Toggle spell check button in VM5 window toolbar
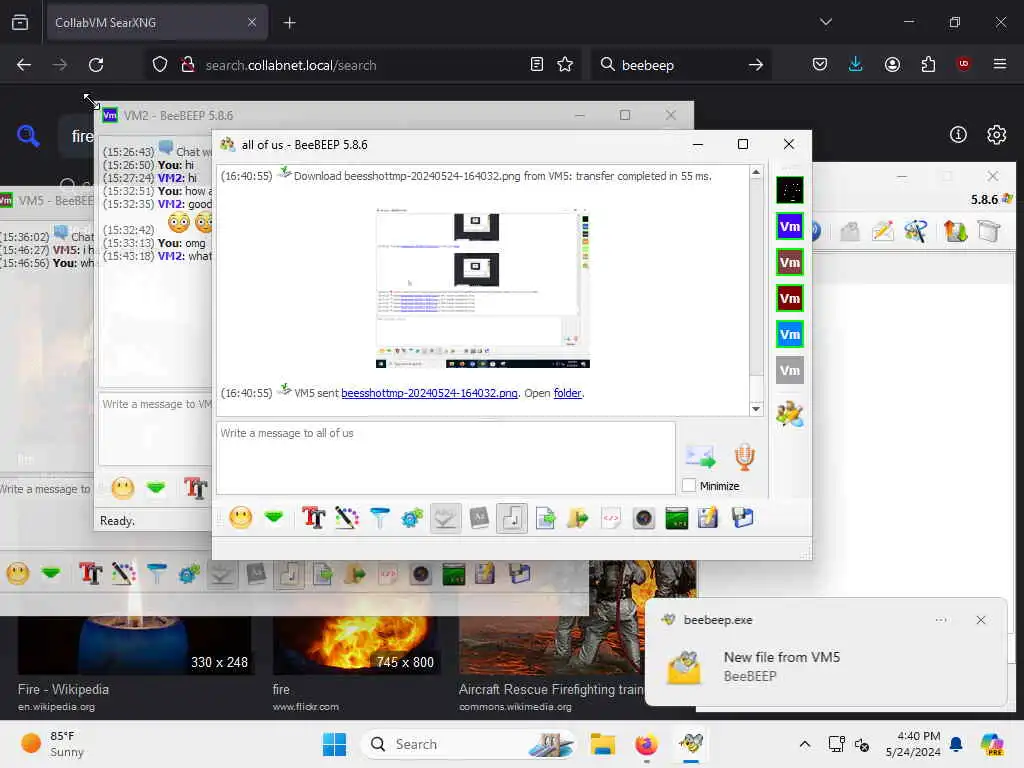The width and height of the screenshot is (1024, 768). click(223, 574)
